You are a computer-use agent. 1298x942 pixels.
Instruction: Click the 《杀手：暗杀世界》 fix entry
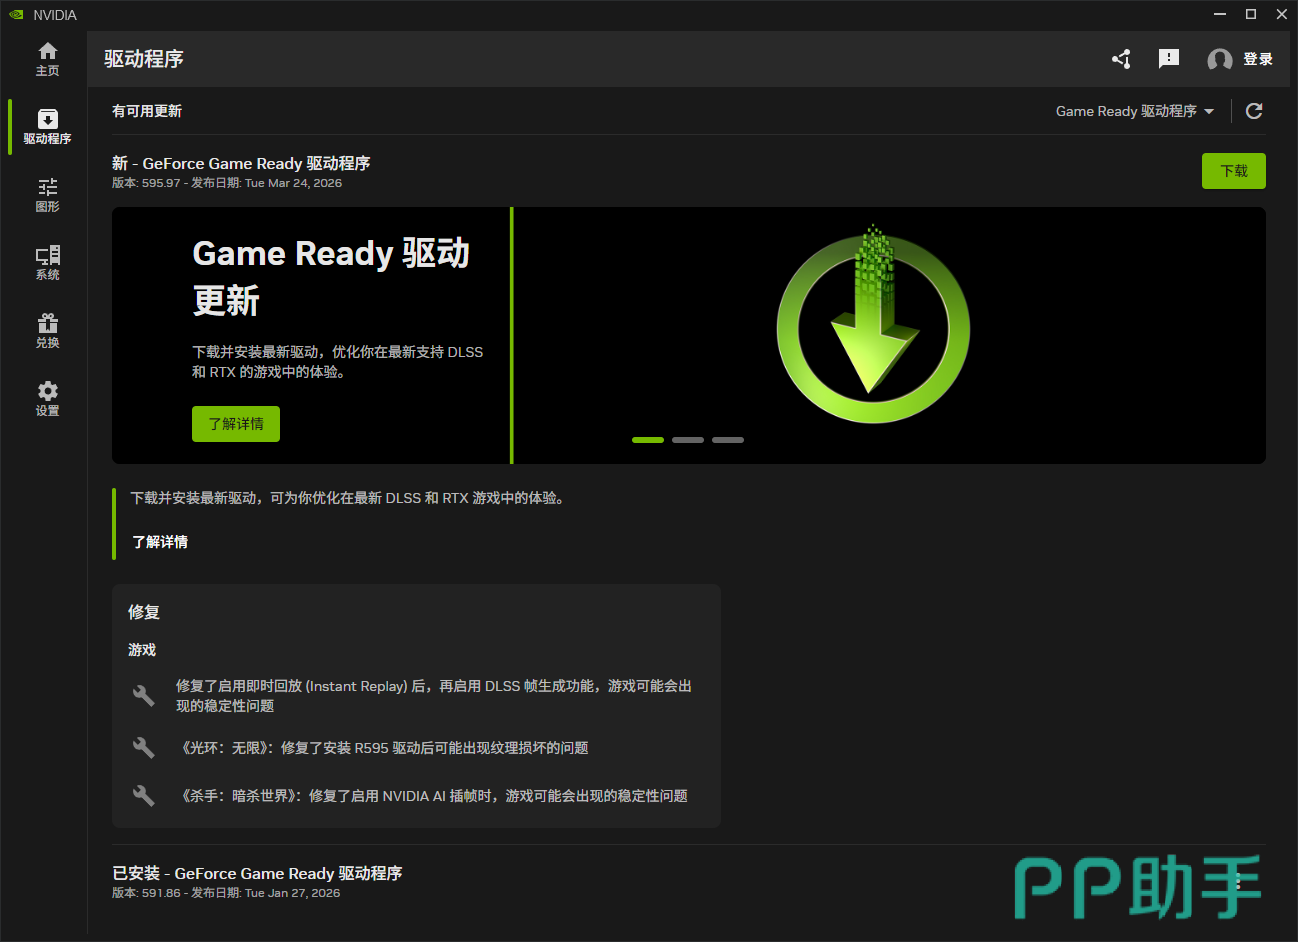click(432, 796)
